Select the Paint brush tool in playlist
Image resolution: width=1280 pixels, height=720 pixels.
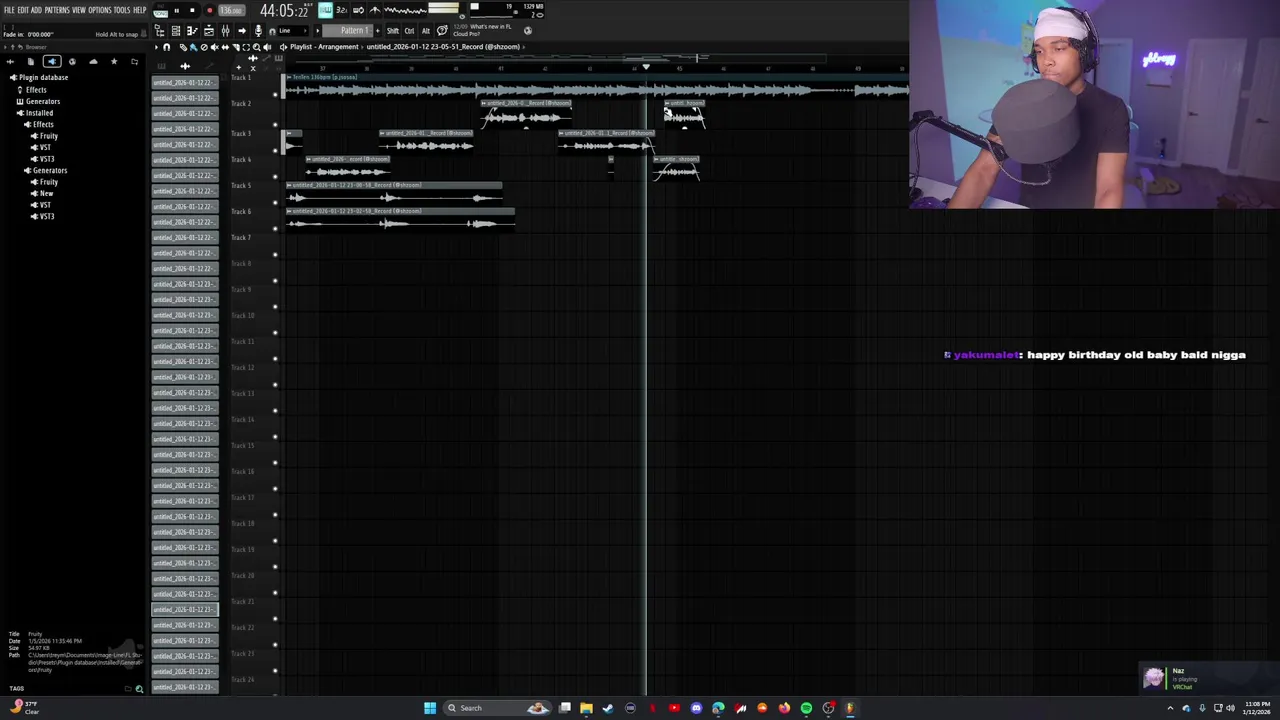tap(193, 47)
